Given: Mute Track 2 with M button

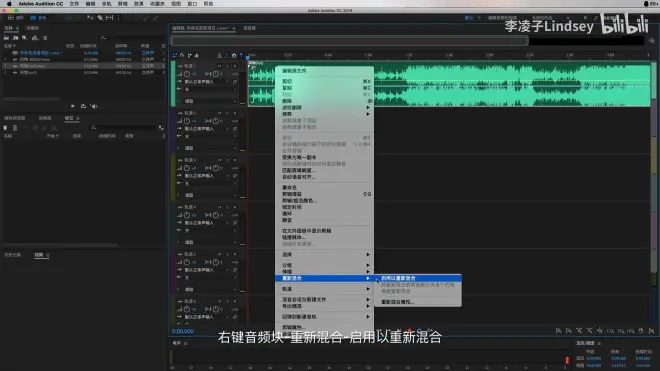Looking at the screenshot, I should tap(220, 113).
